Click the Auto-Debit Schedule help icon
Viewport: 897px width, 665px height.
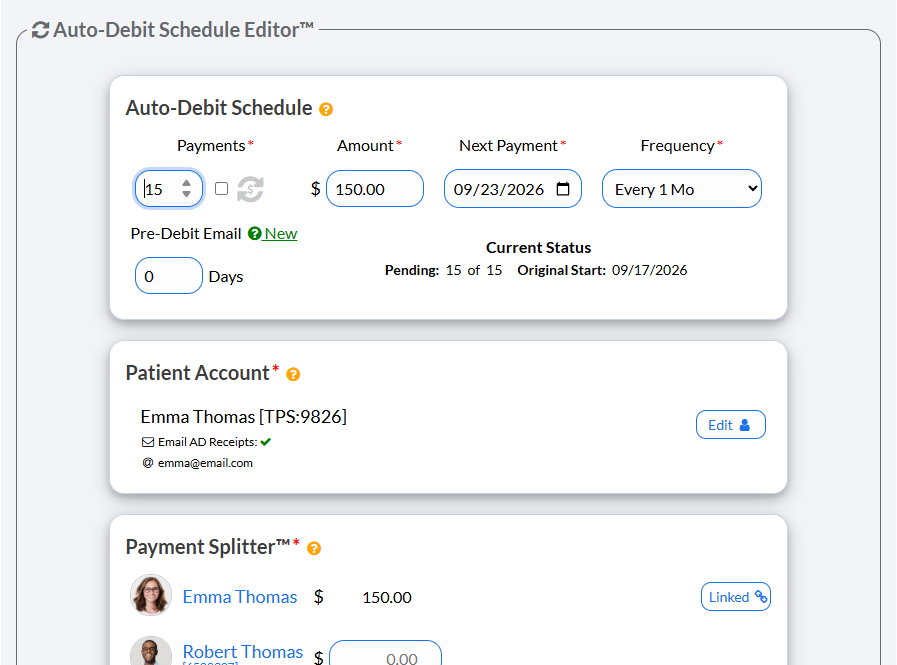[x=326, y=109]
